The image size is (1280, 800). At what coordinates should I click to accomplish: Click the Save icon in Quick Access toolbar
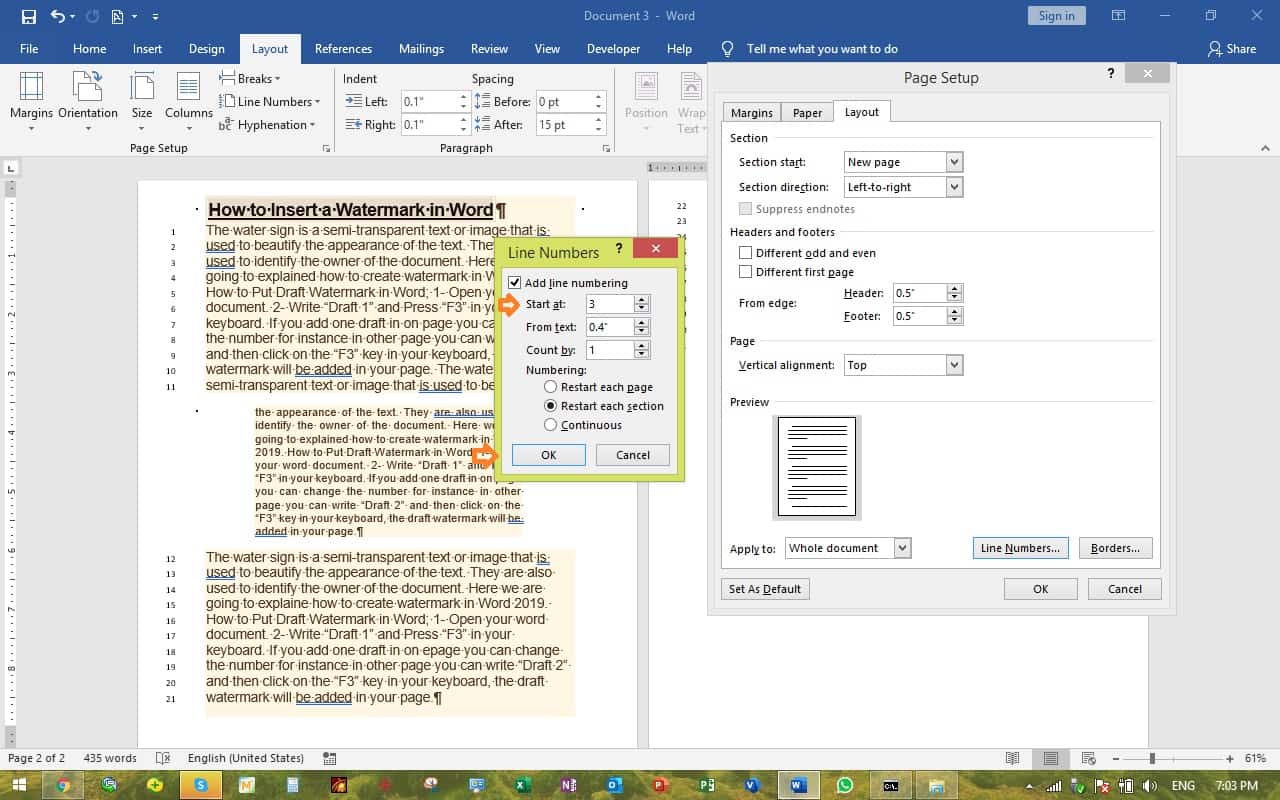[x=27, y=15]
